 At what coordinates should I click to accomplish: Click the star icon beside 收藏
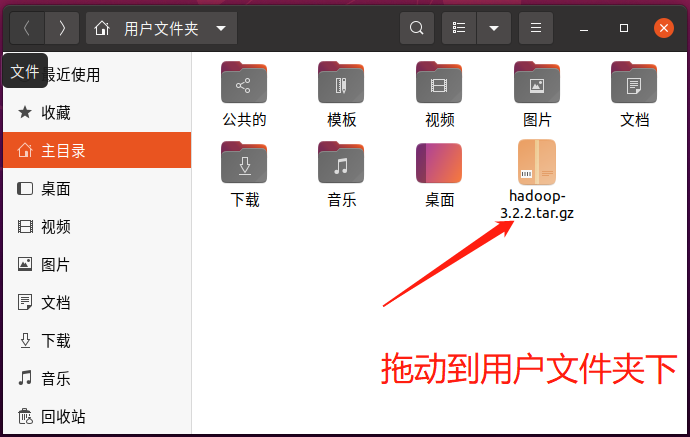click(25, 112)
